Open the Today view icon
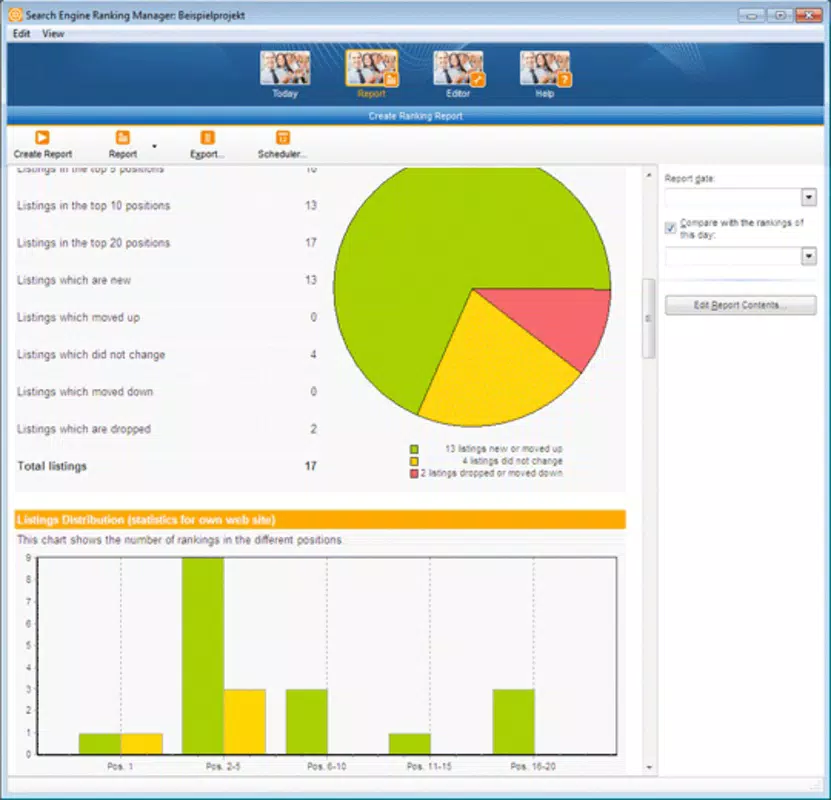Image resolution: width=831 pixels, height=800 pixels. click(285, 68)
